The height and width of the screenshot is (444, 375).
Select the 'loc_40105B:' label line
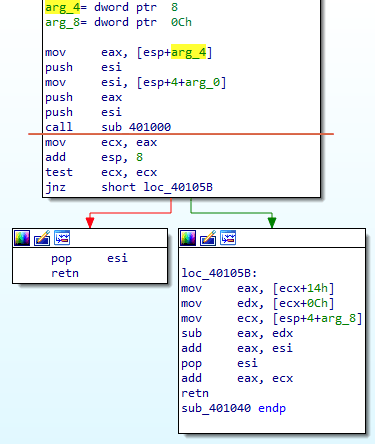pos(219,273)
